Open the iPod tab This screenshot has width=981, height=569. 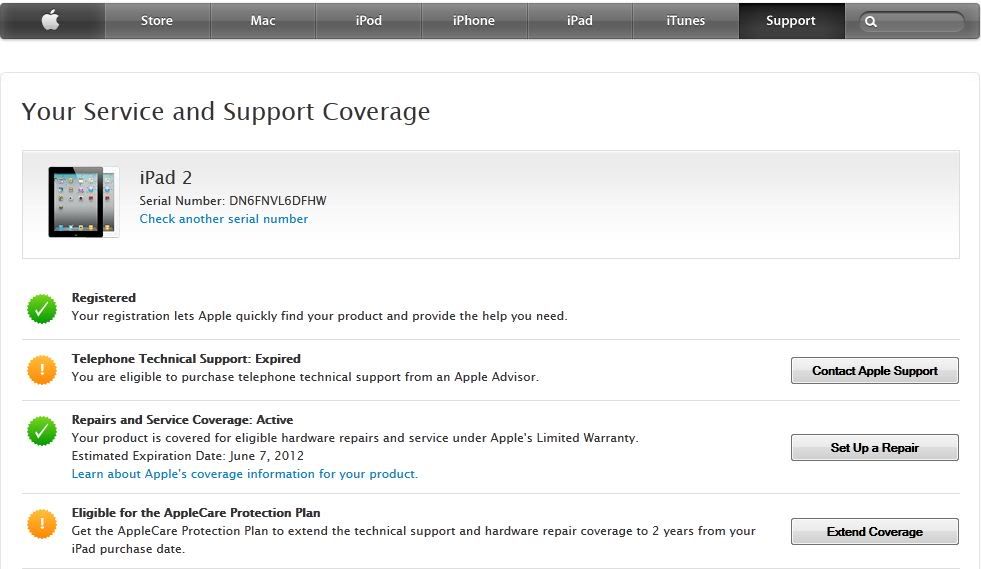point(369,21)
